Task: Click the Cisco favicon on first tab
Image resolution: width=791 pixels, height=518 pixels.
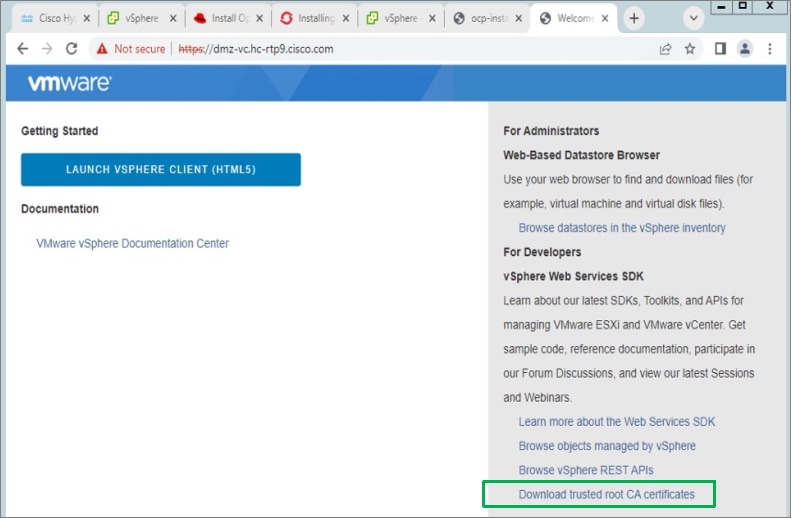Action: pyautogui.click(x=27, y=19)
